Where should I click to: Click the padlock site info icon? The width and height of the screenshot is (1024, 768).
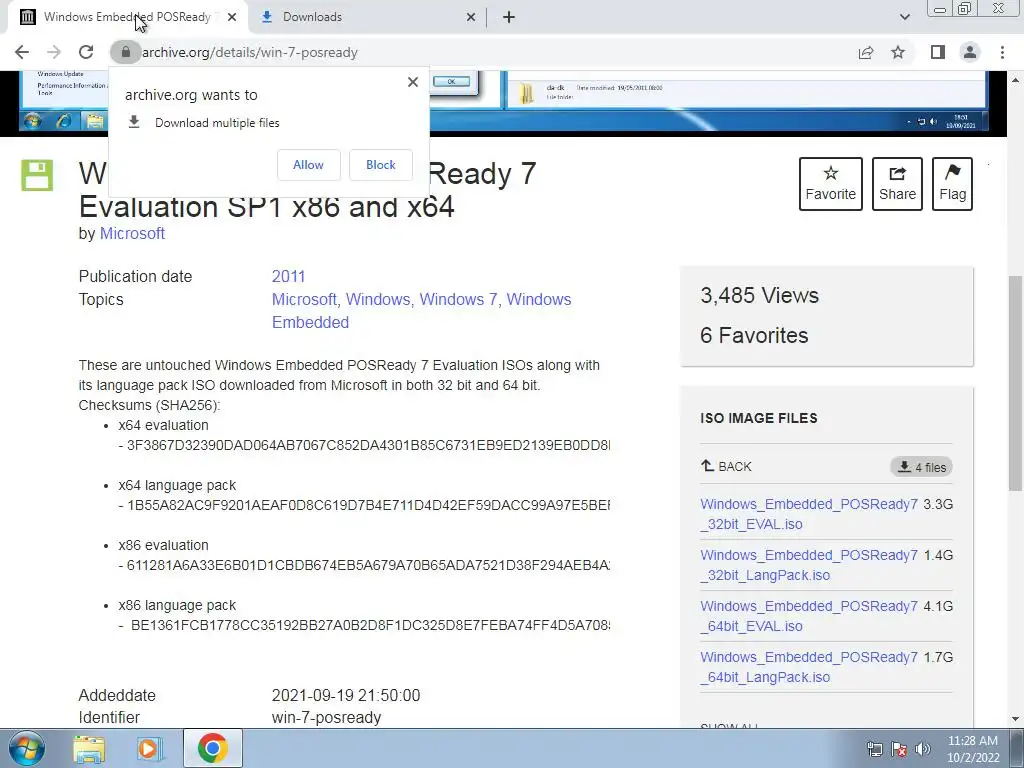[x=126, y=52]
